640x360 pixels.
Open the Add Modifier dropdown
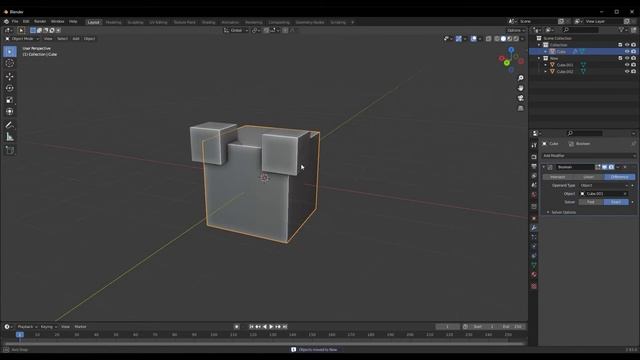point(589,156)
